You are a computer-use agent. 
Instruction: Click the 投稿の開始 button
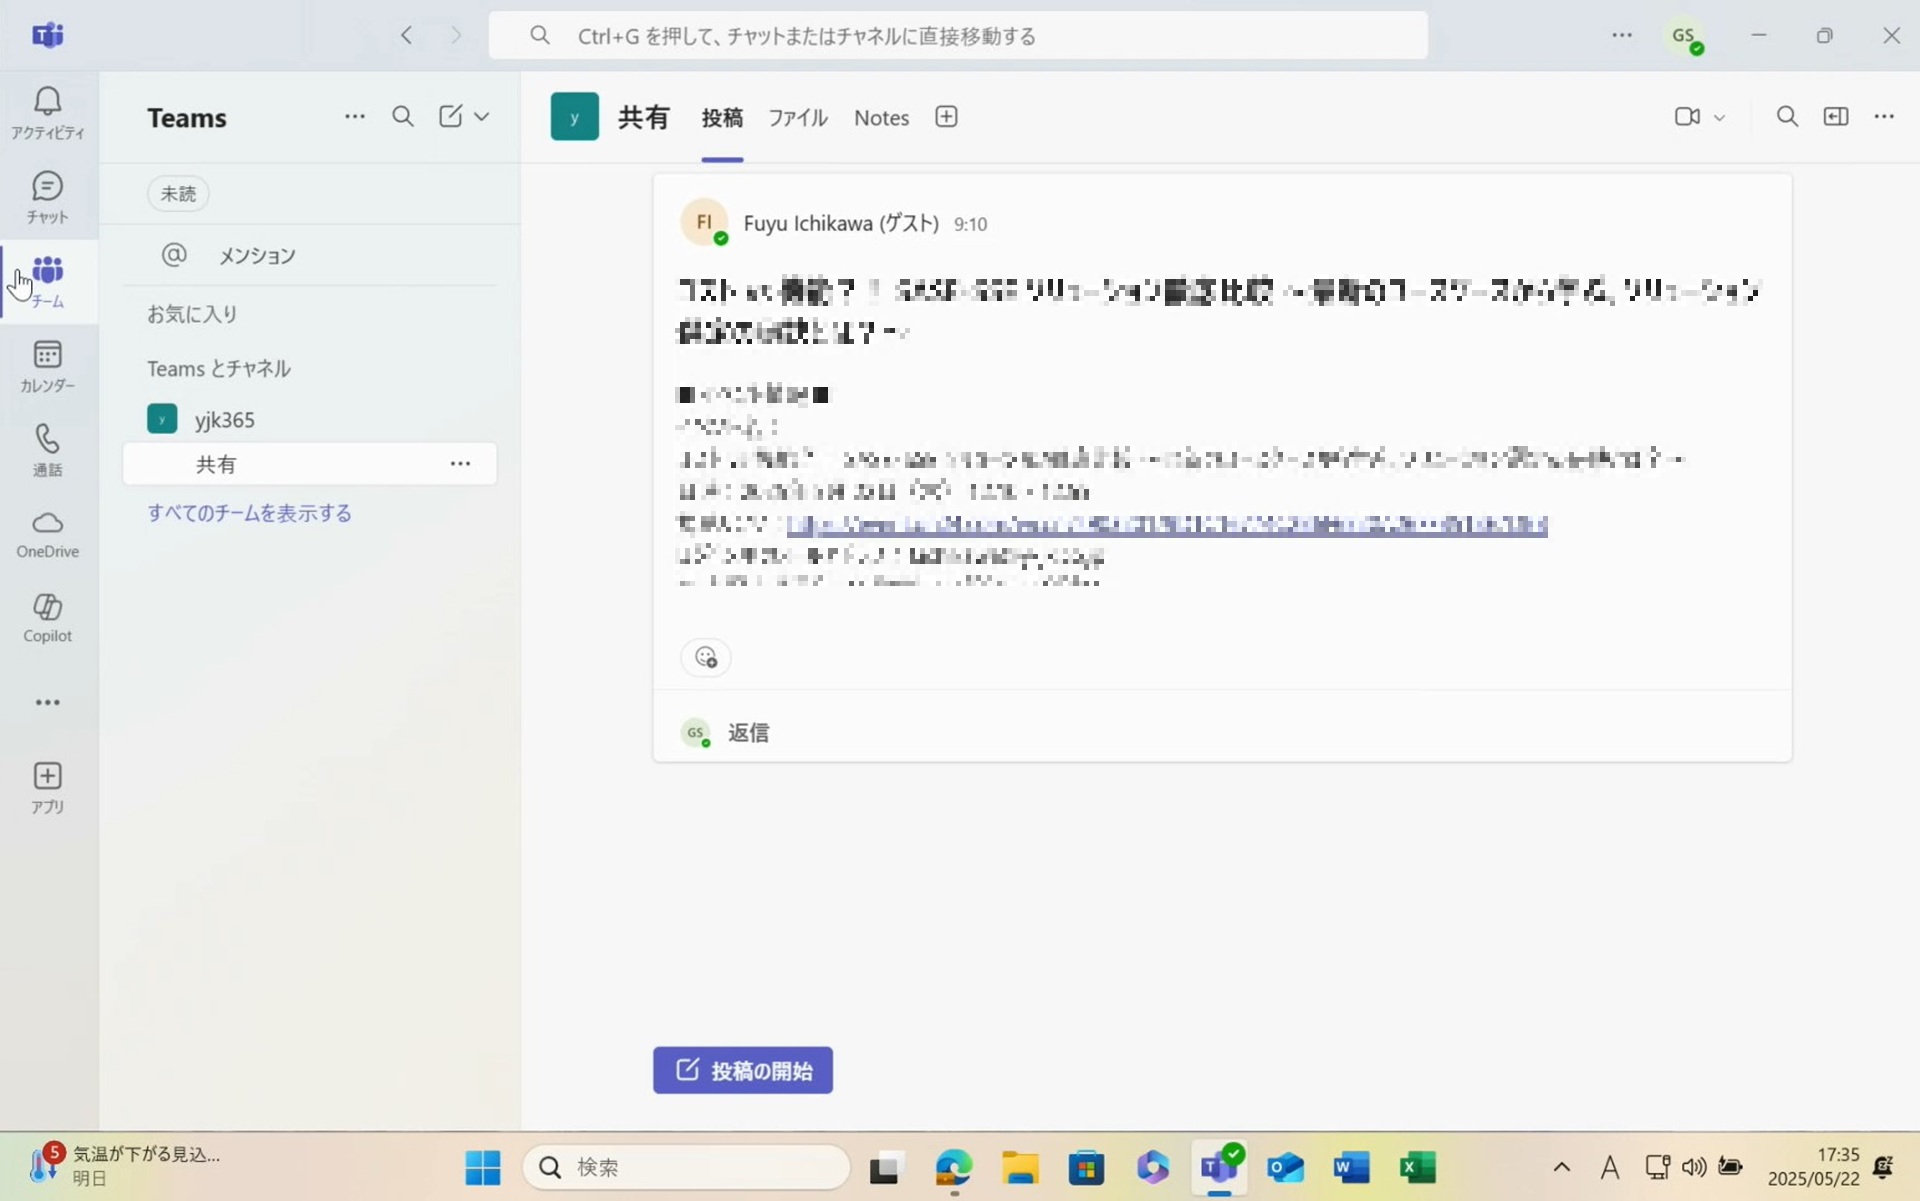click(742, 1070)
